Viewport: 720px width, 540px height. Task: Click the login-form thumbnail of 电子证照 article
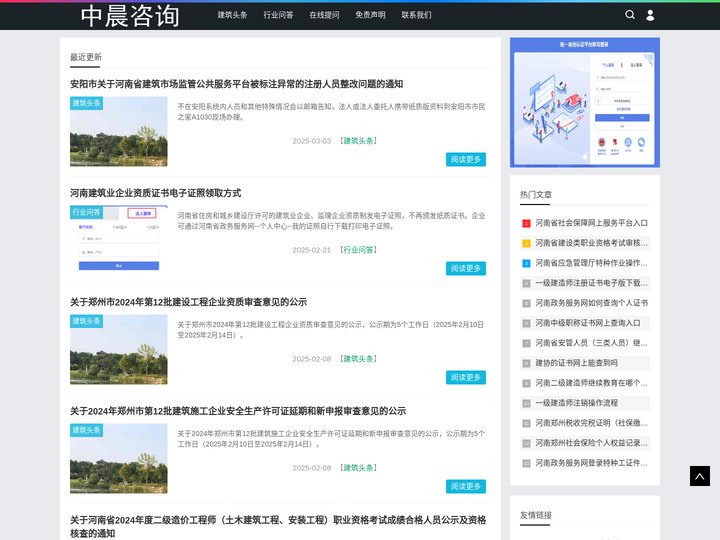point(118,239)
